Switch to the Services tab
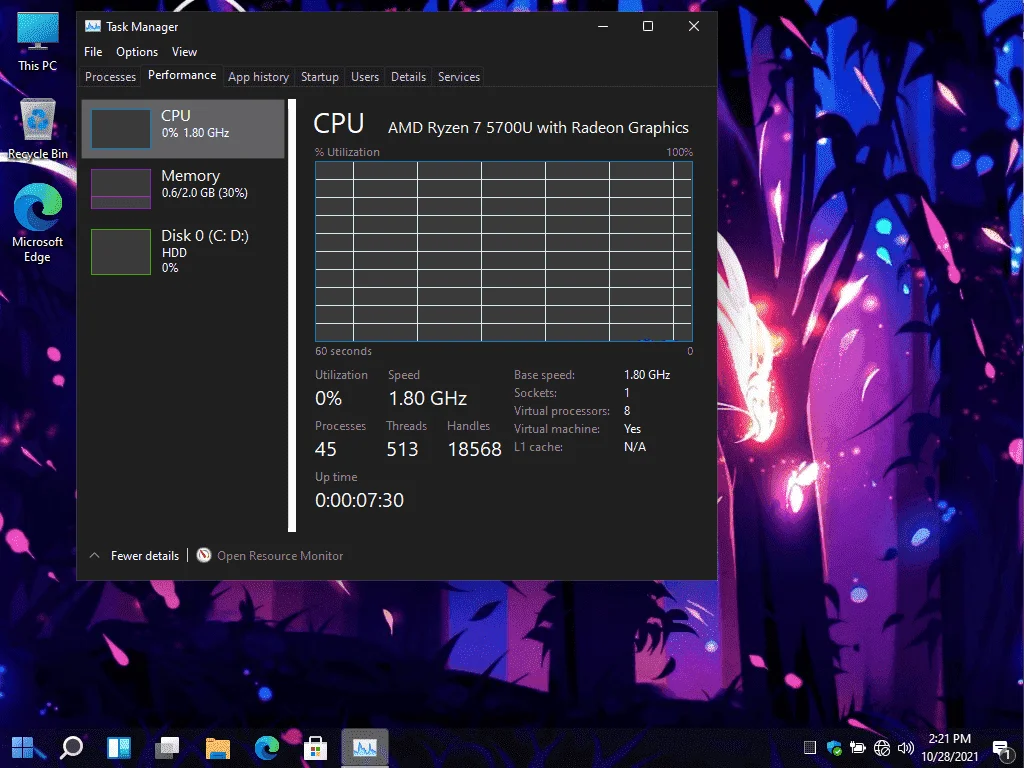 point(459,76)
